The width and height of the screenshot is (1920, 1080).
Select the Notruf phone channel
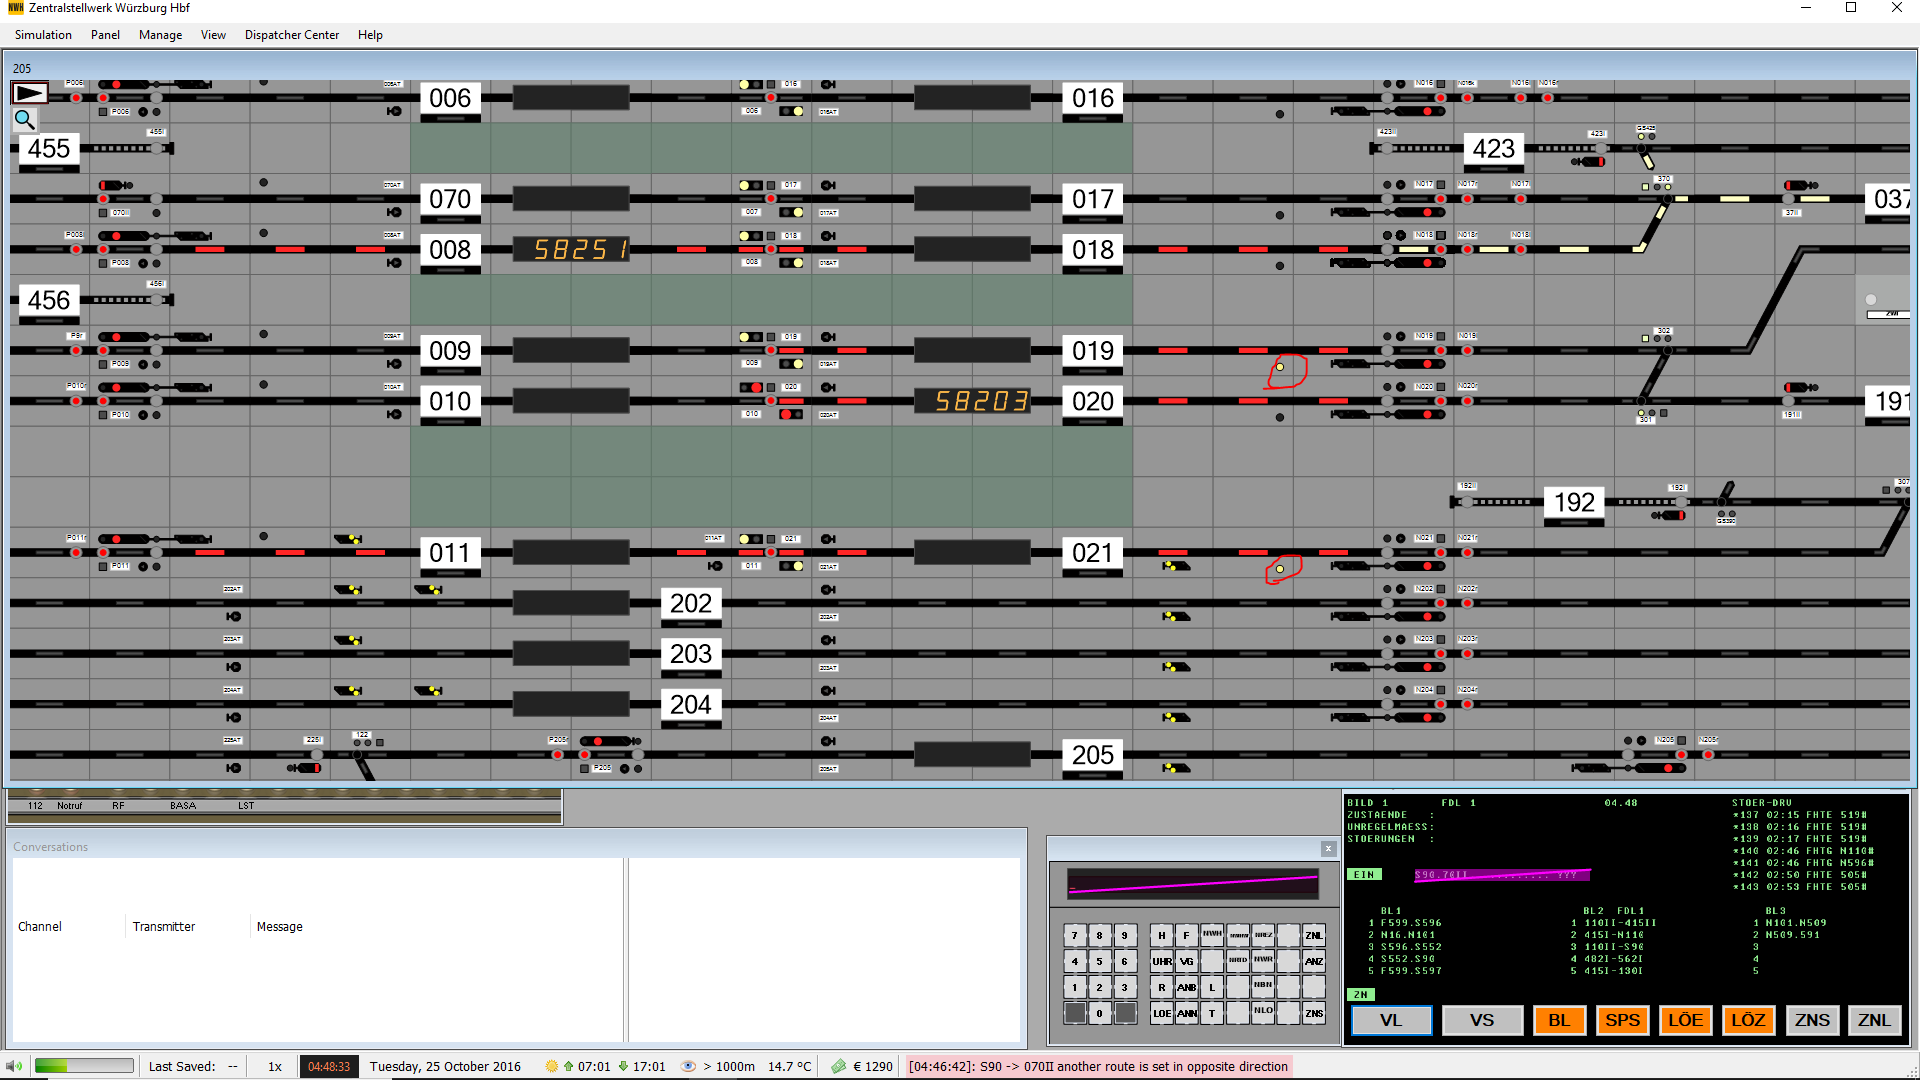(70, 805)
